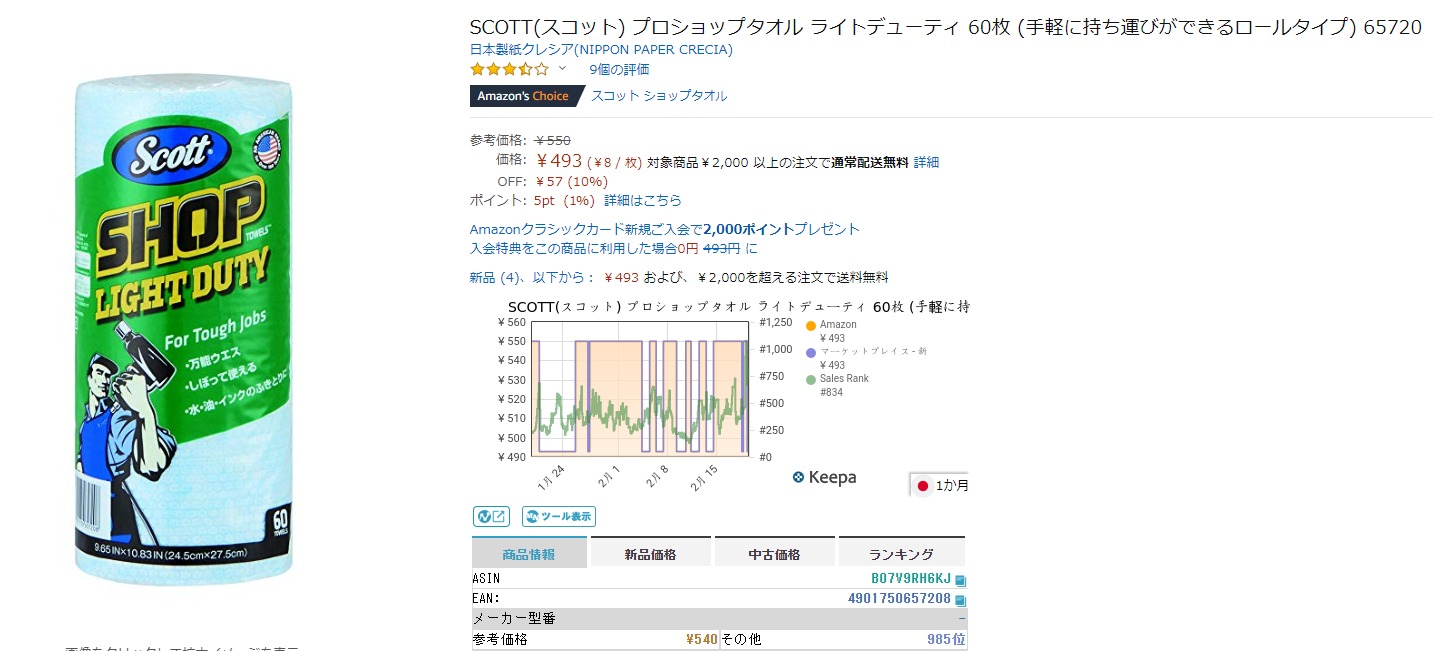Screen dimensions: 1433x651
Task: Click the Japan flag icon by 1か月
Action: (923, 486)
